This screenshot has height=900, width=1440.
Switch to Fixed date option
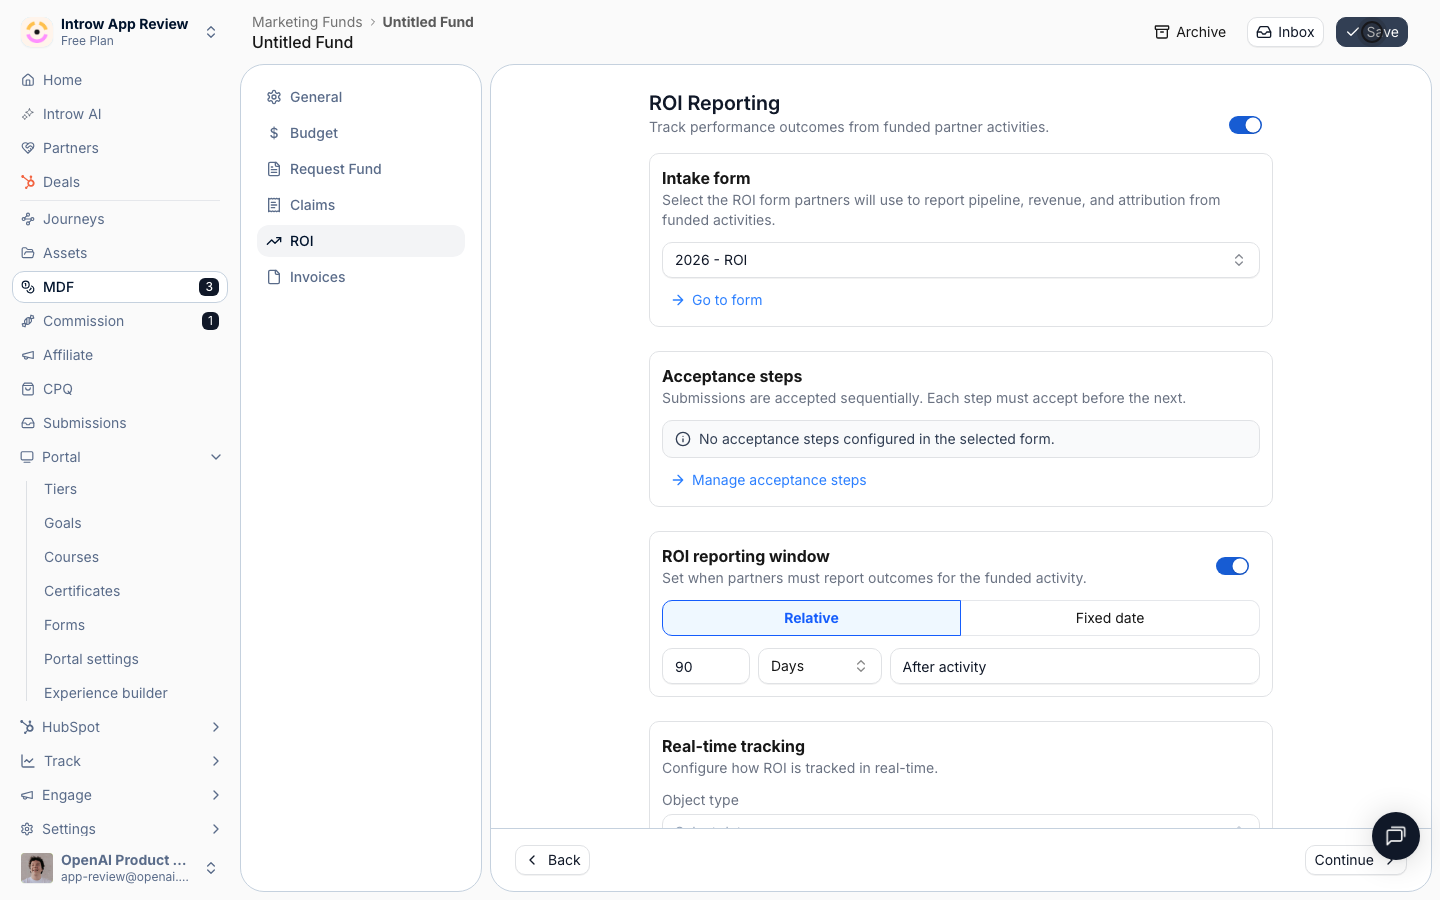tap(1110, 618)
